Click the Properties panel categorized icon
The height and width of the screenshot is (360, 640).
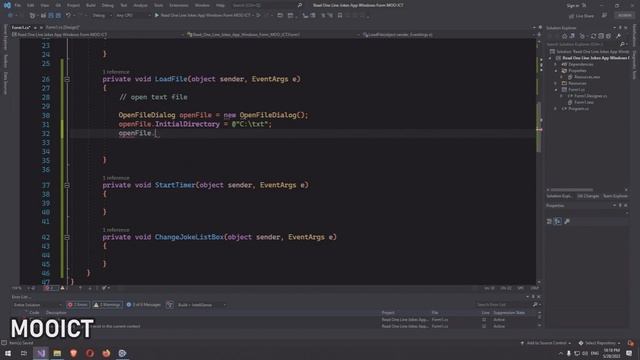tap(549, 221)
